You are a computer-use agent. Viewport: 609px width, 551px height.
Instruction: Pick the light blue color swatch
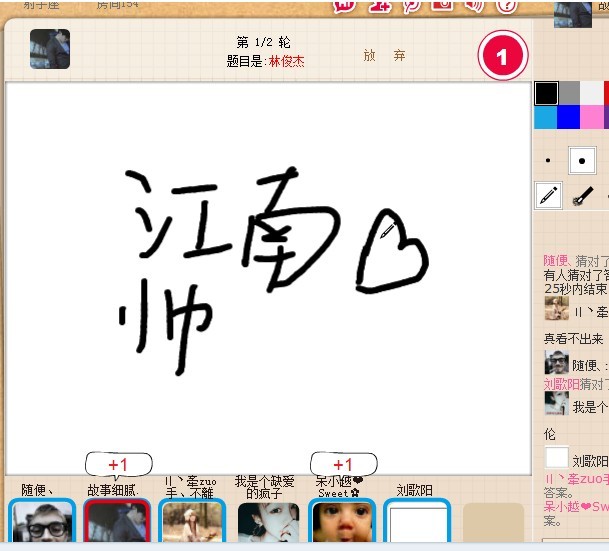click(x=546, y=117)
